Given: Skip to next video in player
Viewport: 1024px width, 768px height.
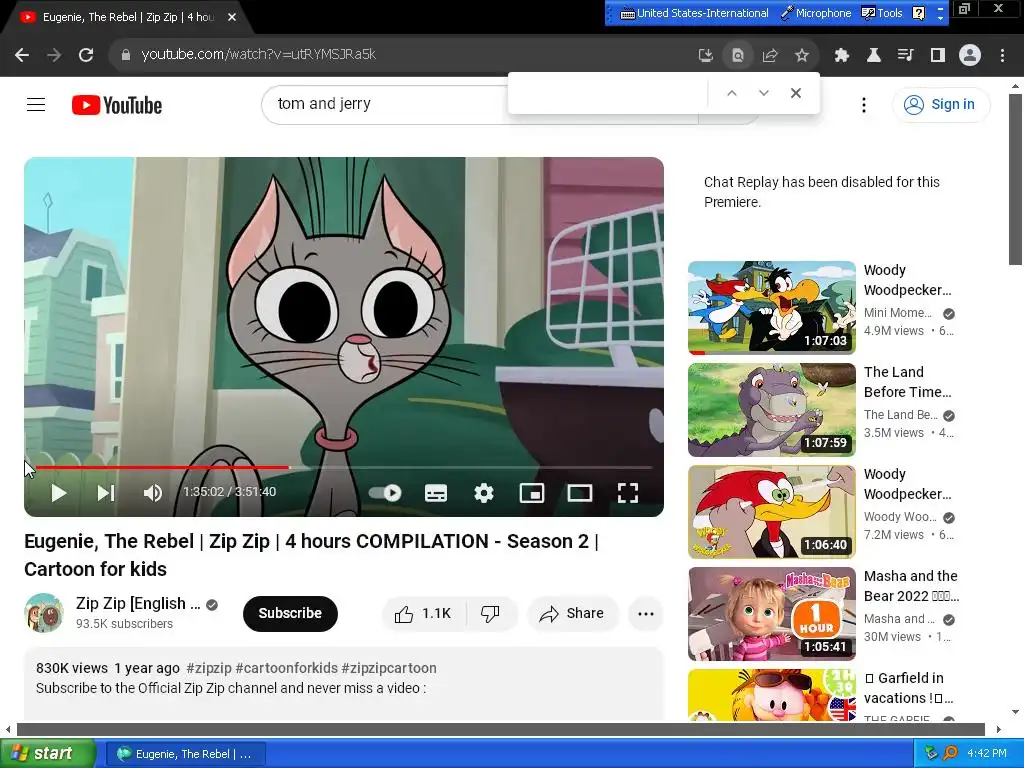Looking at the screenshot, I should (x=106, y=493).
